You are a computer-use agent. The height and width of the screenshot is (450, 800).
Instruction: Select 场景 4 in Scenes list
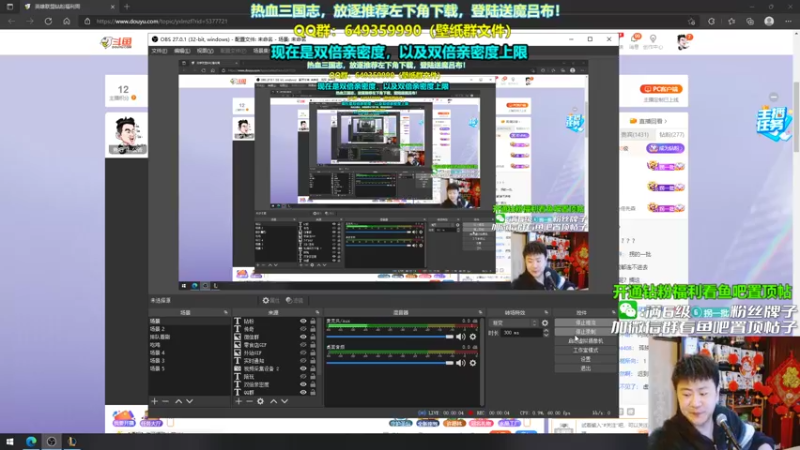click(189, 353)
